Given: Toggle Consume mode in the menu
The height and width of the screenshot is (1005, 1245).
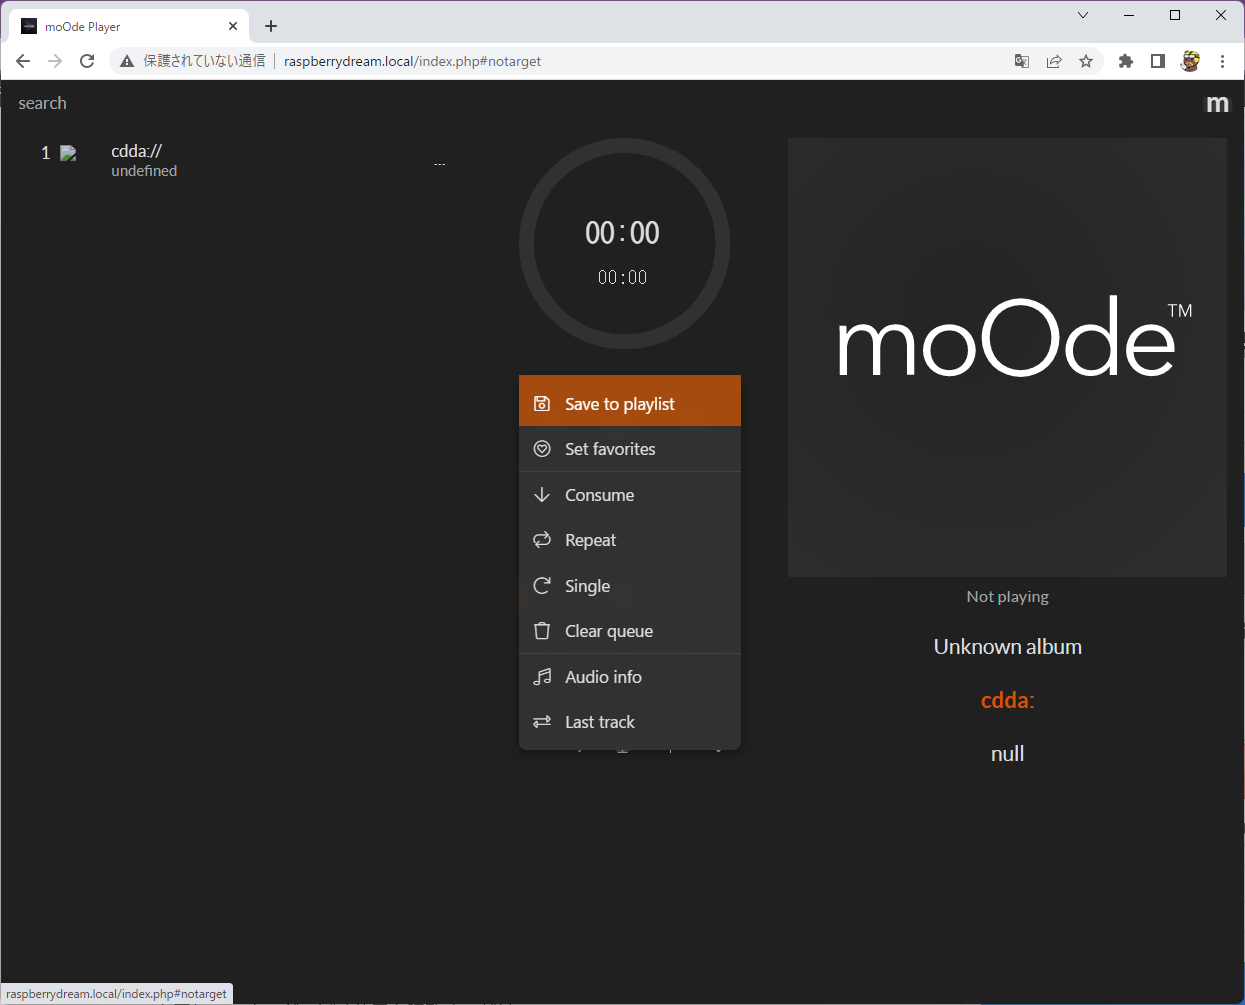Looking at the screenshot, I should (x=630, y=495).
